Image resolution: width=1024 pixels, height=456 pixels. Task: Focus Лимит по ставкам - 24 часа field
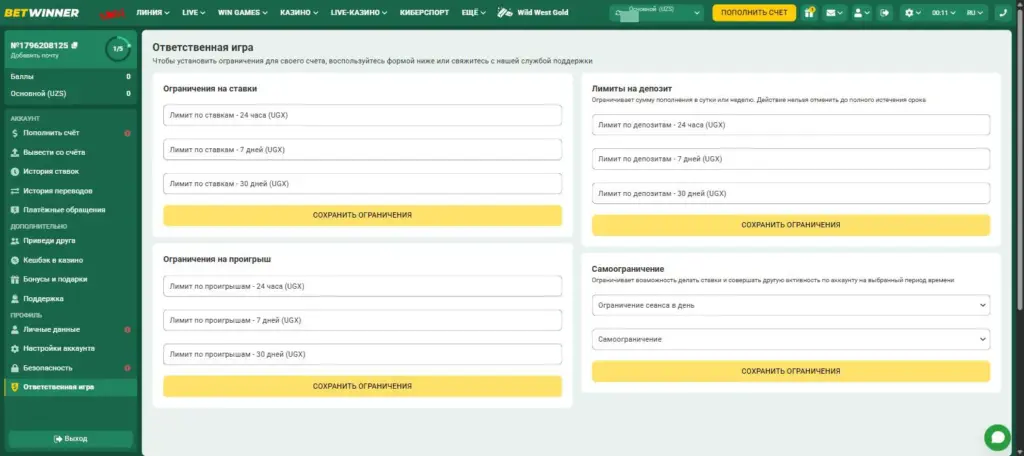362,115
